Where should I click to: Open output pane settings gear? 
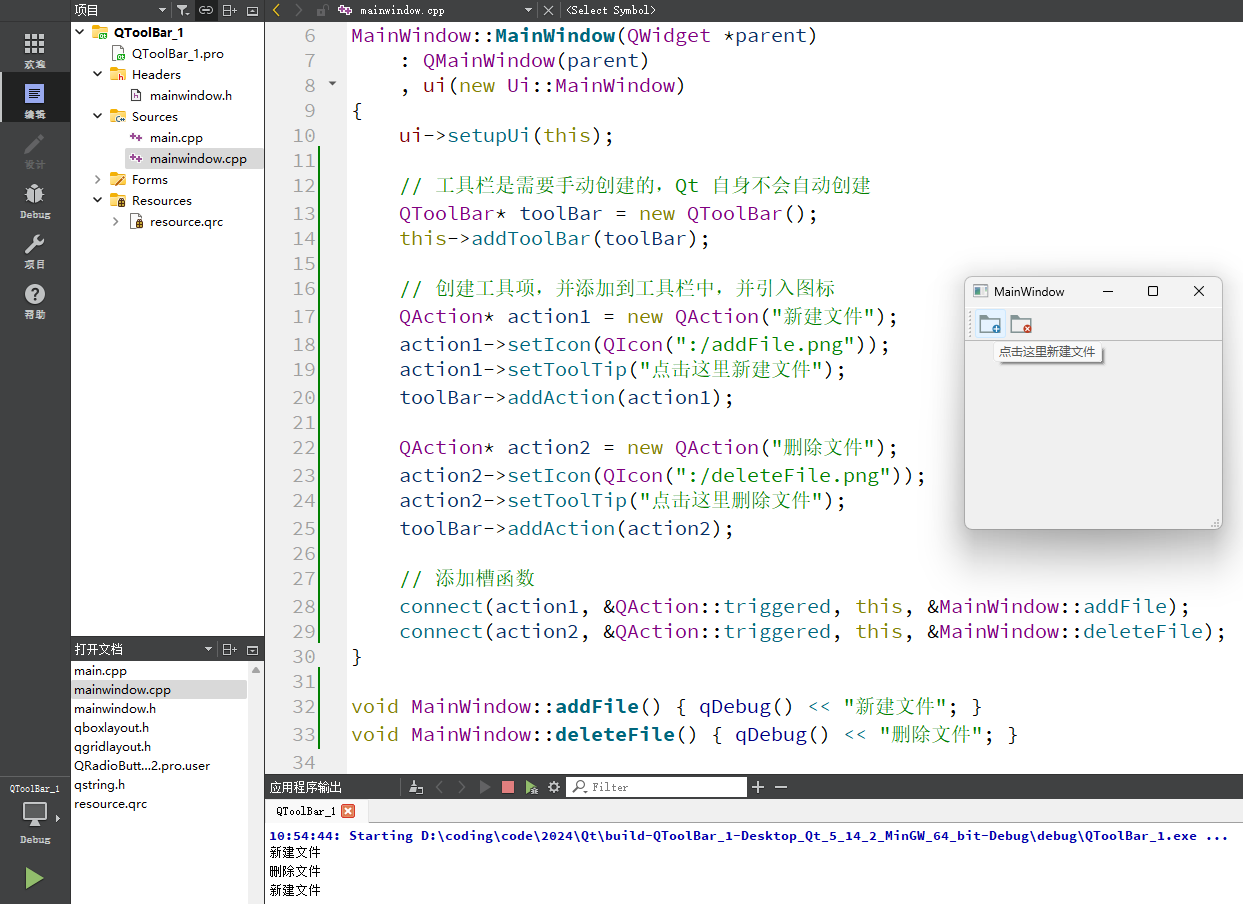(x=554, y=787)
